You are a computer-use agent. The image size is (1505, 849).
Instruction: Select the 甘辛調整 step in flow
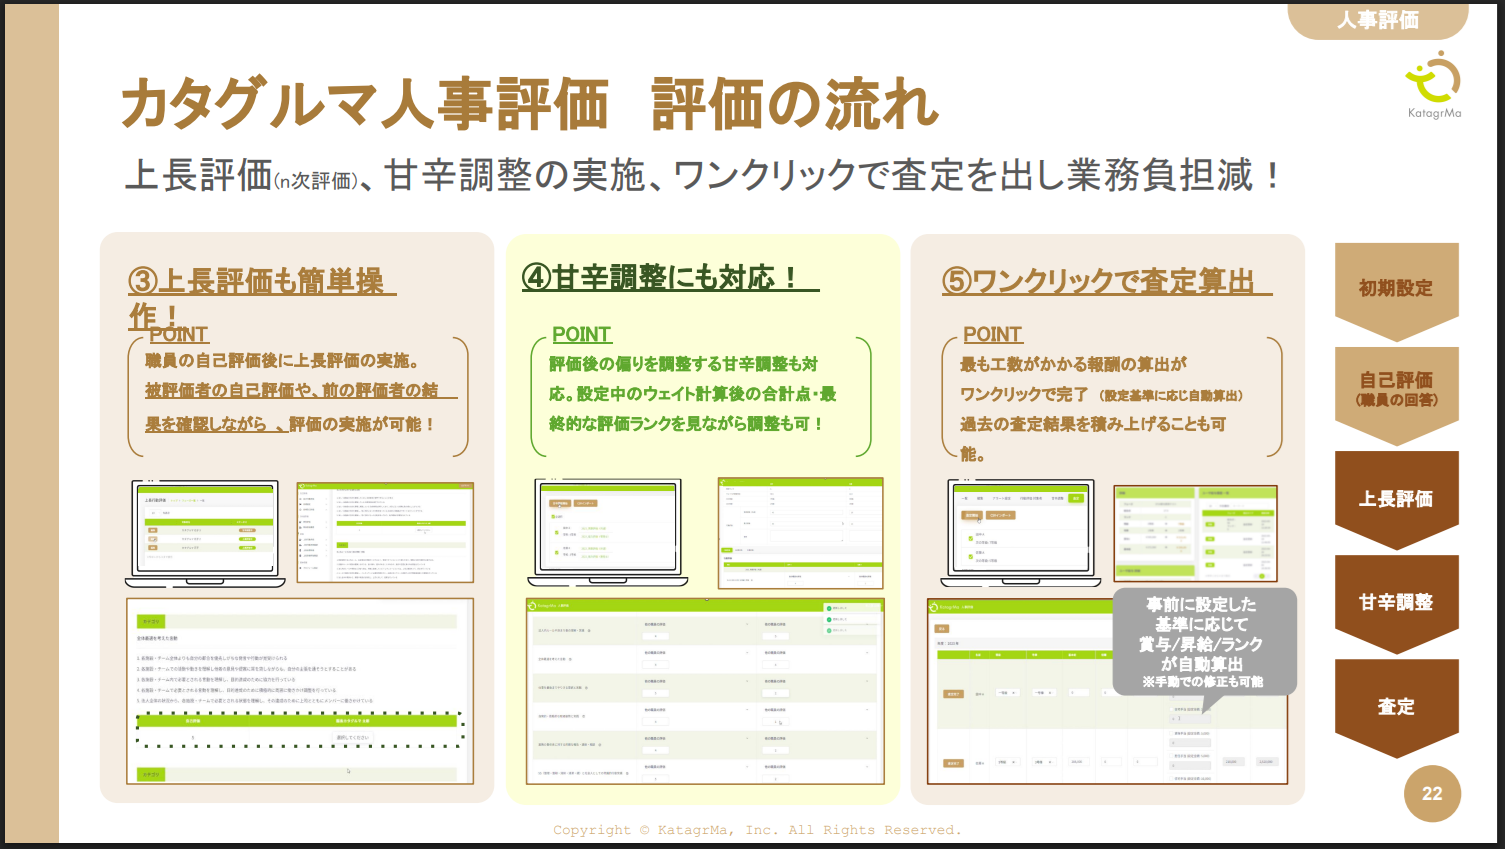pos(1396,602)
